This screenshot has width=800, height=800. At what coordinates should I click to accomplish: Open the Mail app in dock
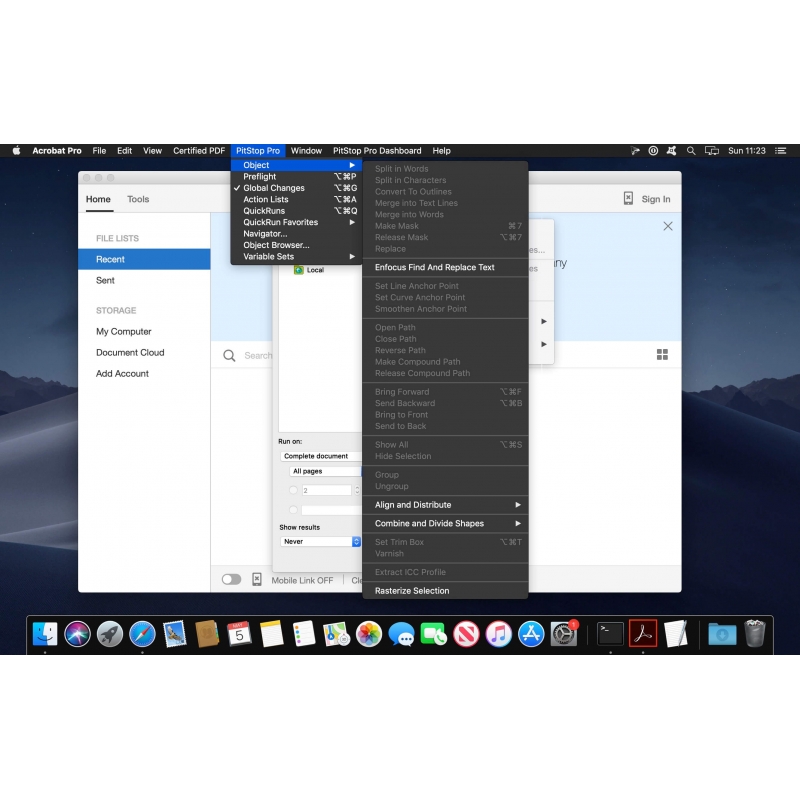click(x=175, y=634)
